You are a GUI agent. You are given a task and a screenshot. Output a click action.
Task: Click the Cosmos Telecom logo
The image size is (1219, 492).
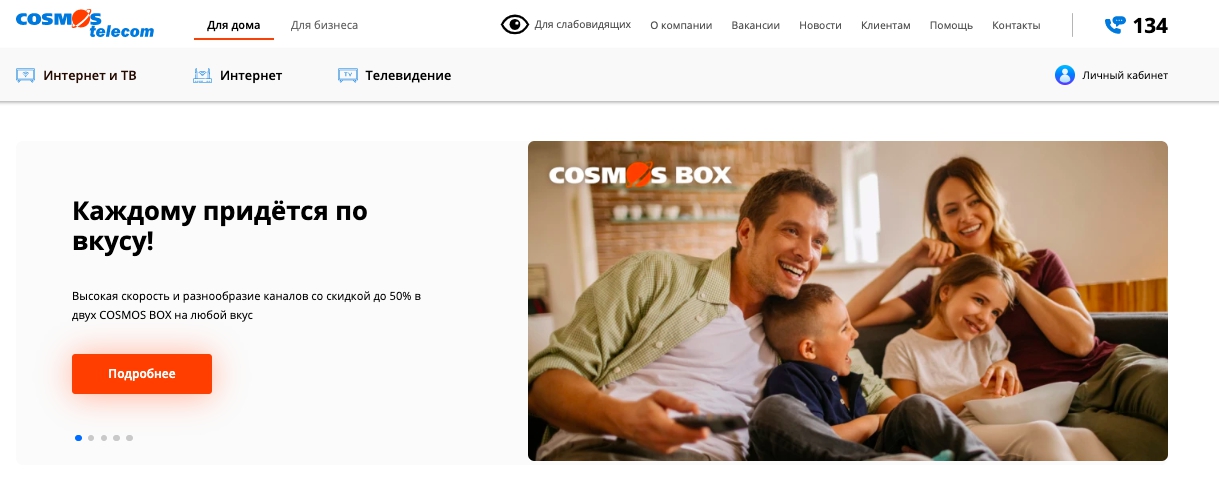tap(85, 24)
